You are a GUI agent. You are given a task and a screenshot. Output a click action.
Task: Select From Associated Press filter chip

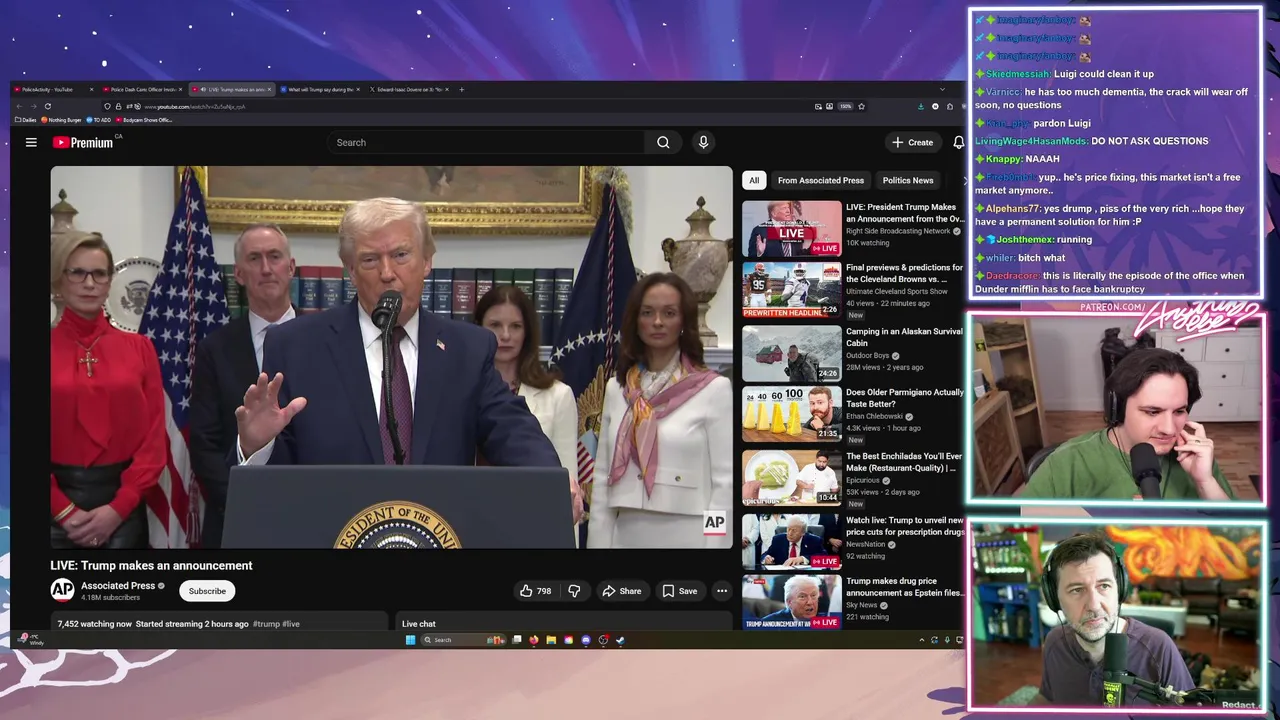click(x=820, y=180)
